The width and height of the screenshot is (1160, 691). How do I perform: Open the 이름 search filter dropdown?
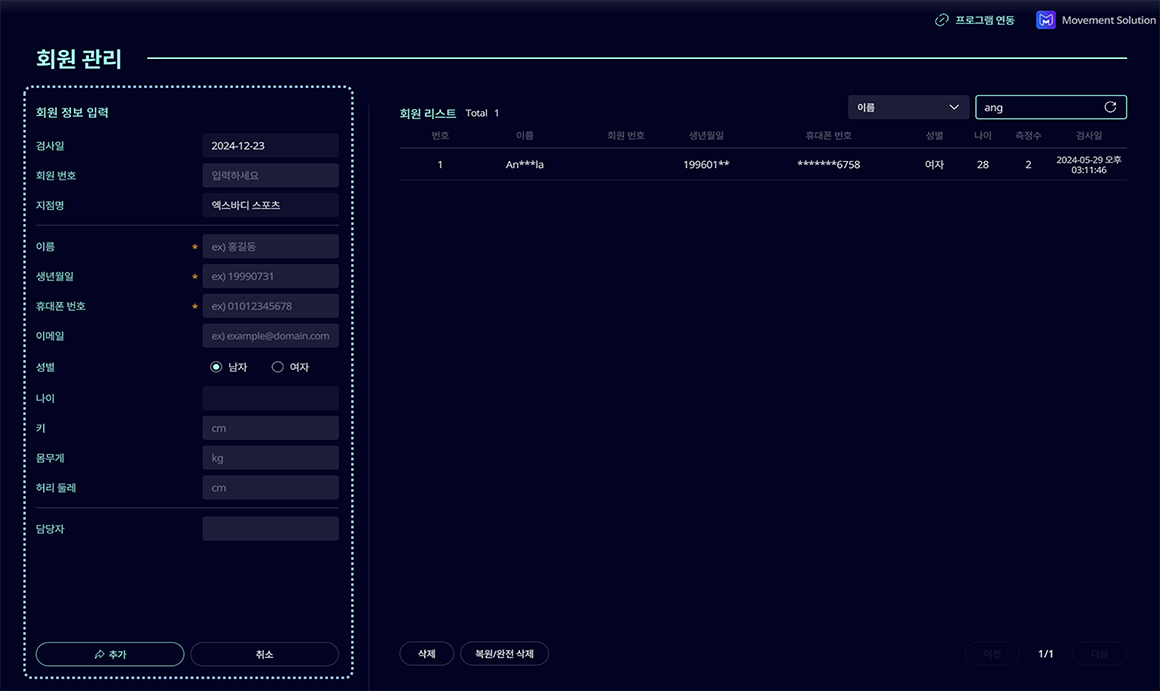click(908, 107)
